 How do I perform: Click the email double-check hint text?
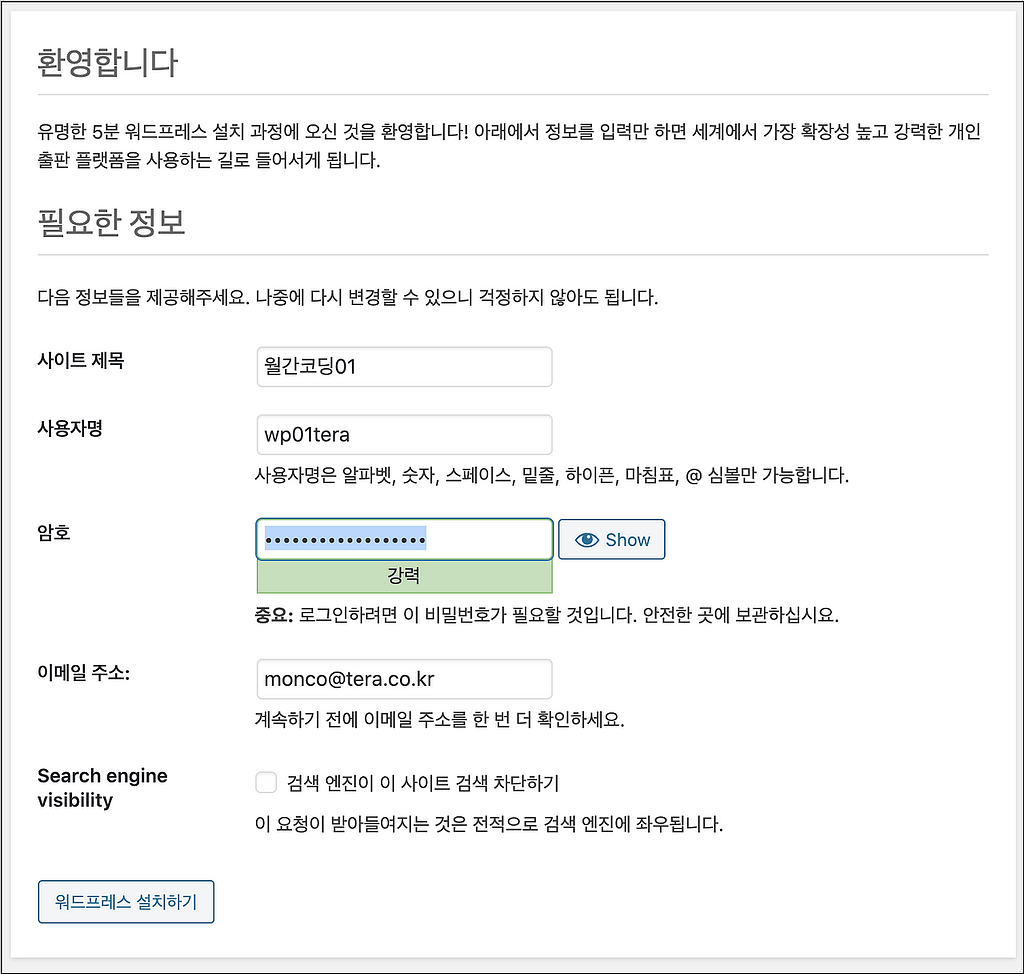(x=440, y=719)
